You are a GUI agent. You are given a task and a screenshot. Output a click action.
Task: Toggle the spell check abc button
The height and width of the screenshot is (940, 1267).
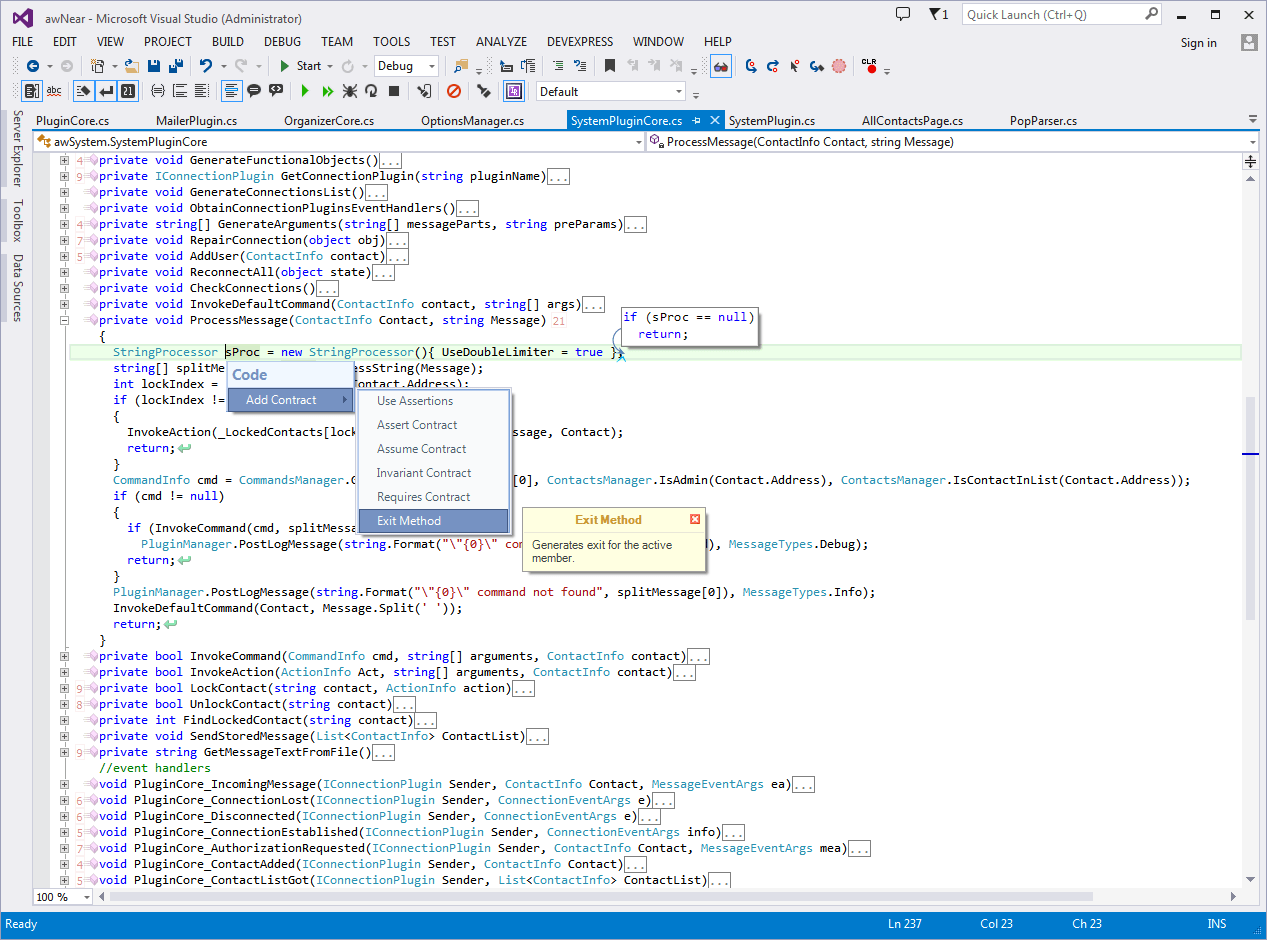click(54, 91)
